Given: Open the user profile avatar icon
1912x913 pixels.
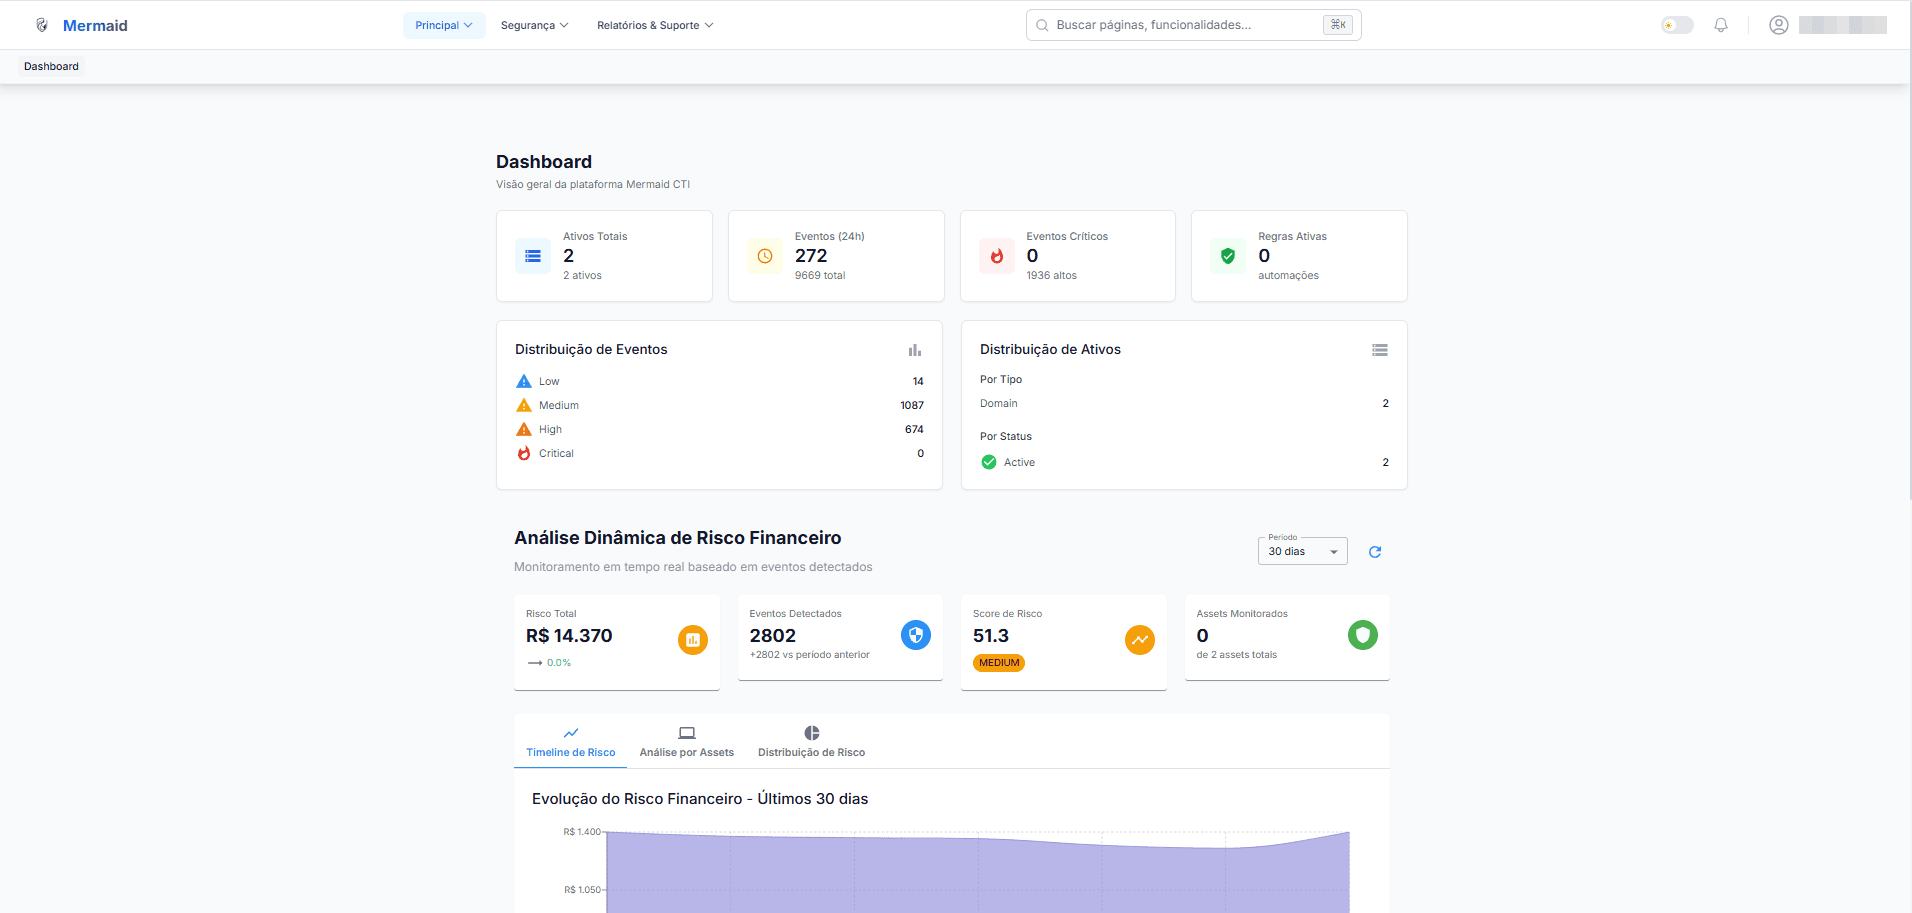Looking at the screenshot, I should (x=1778, y=25).
